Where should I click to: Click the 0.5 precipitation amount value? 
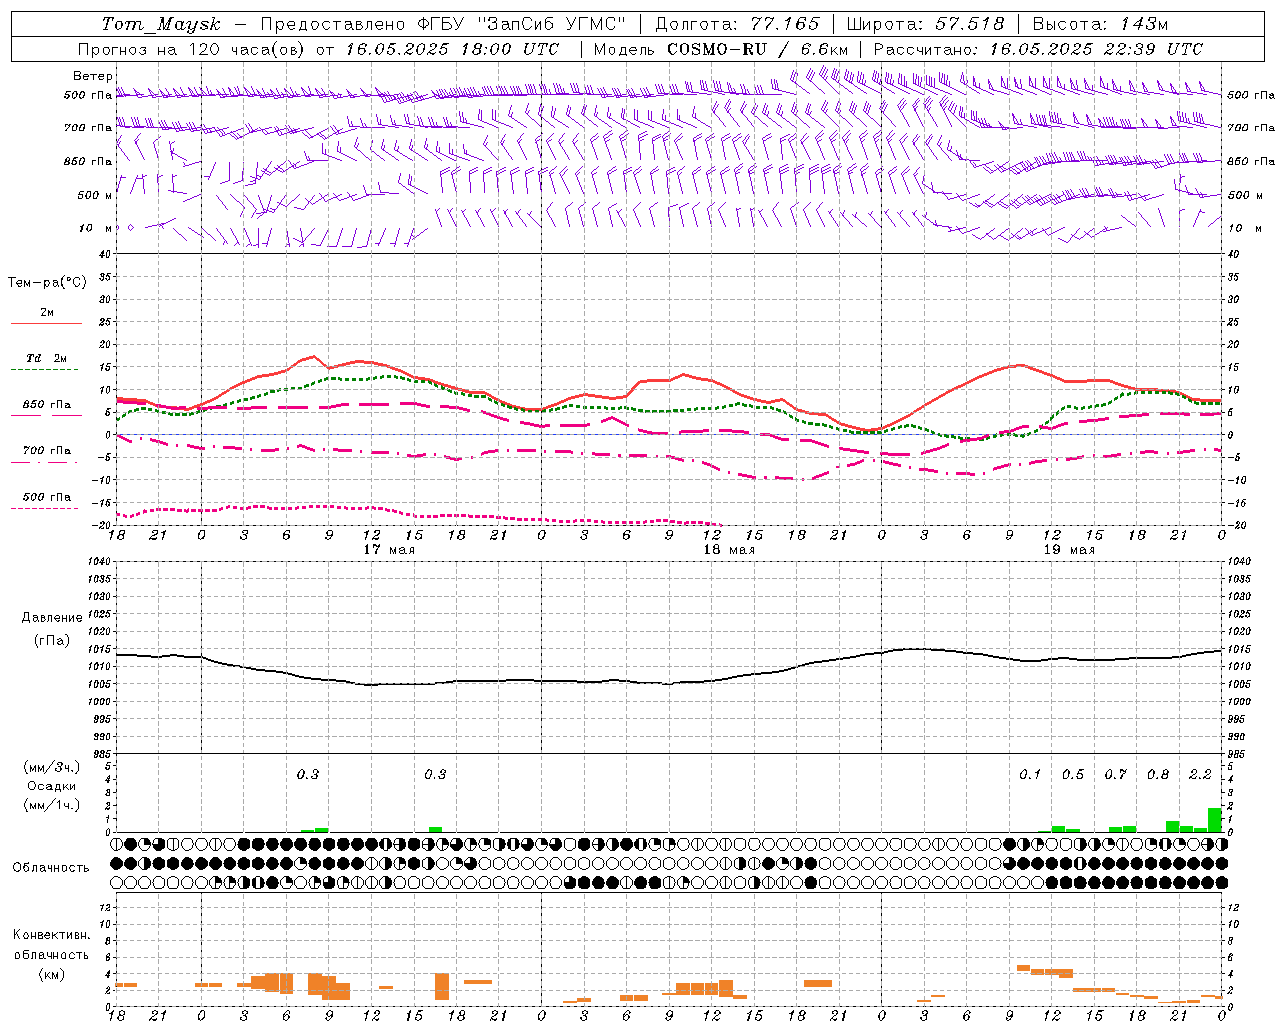click(1073, 775)
